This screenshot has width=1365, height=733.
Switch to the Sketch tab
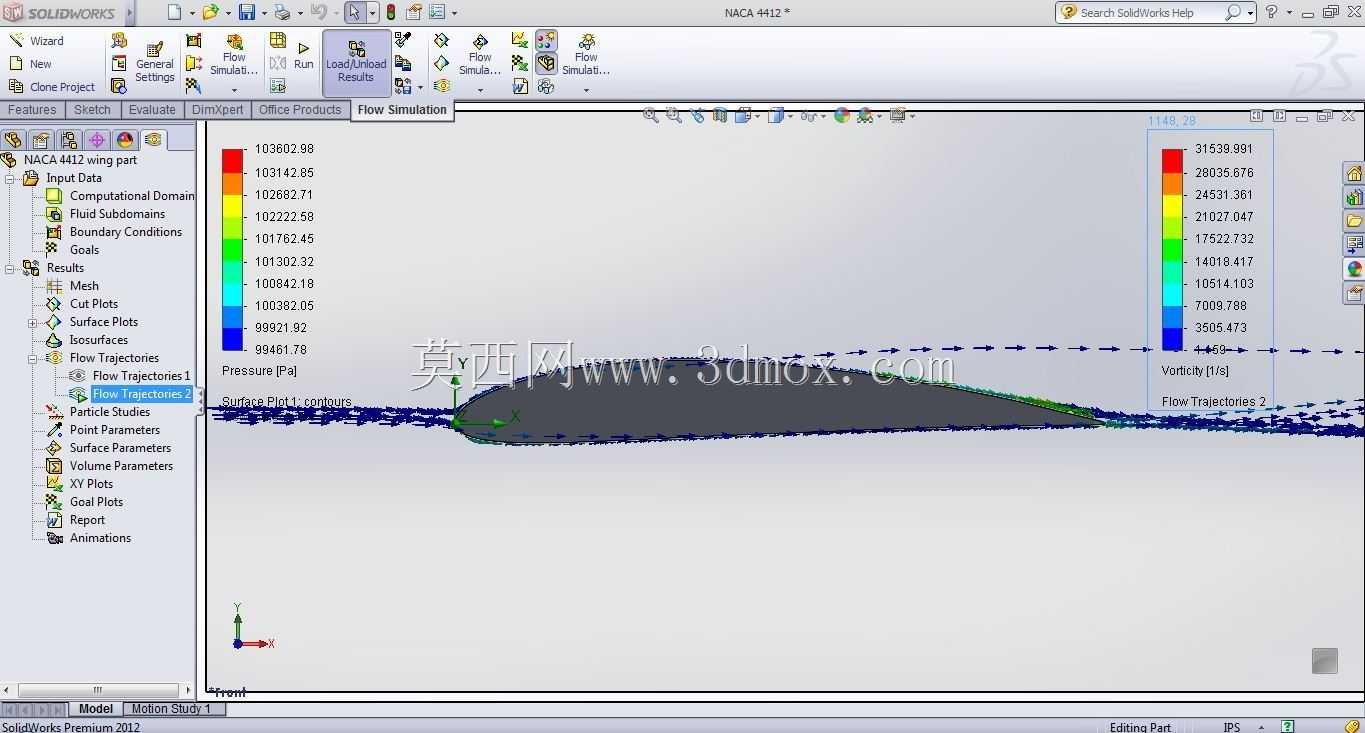pyautogui.click(x=92, y=110)
